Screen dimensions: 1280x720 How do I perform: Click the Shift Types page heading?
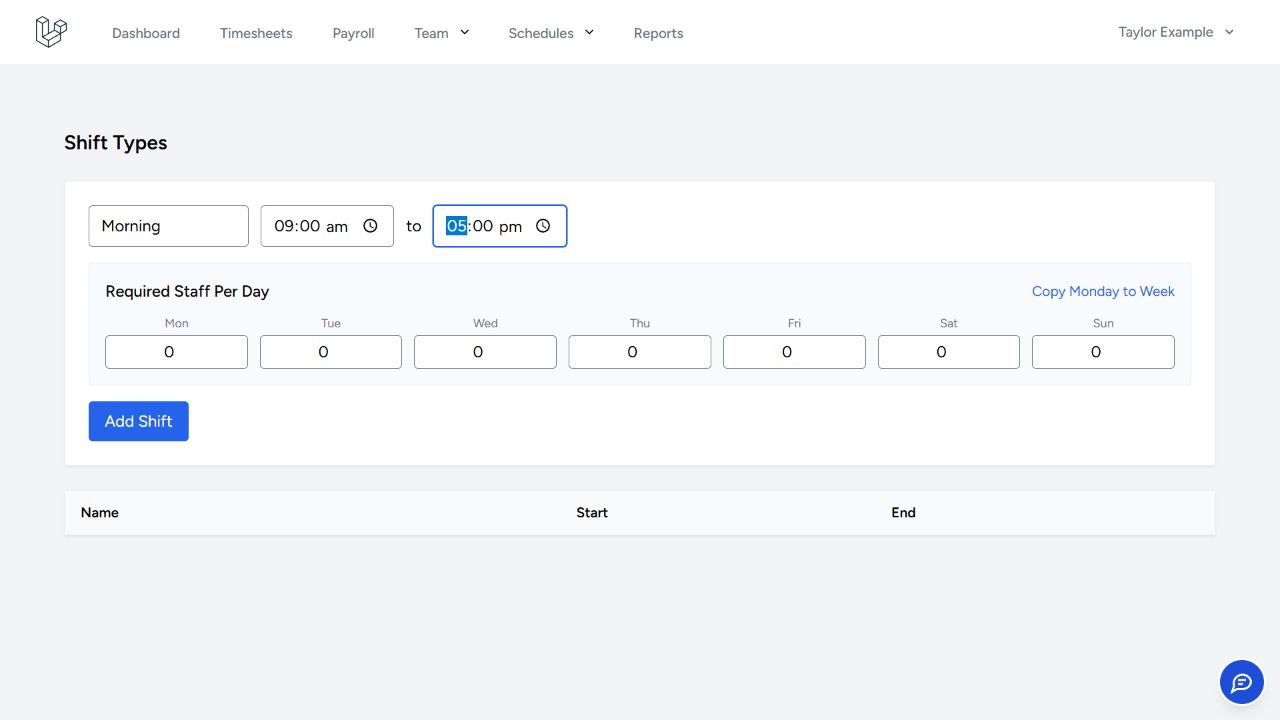pyautogui.click(x=116, y=143)
